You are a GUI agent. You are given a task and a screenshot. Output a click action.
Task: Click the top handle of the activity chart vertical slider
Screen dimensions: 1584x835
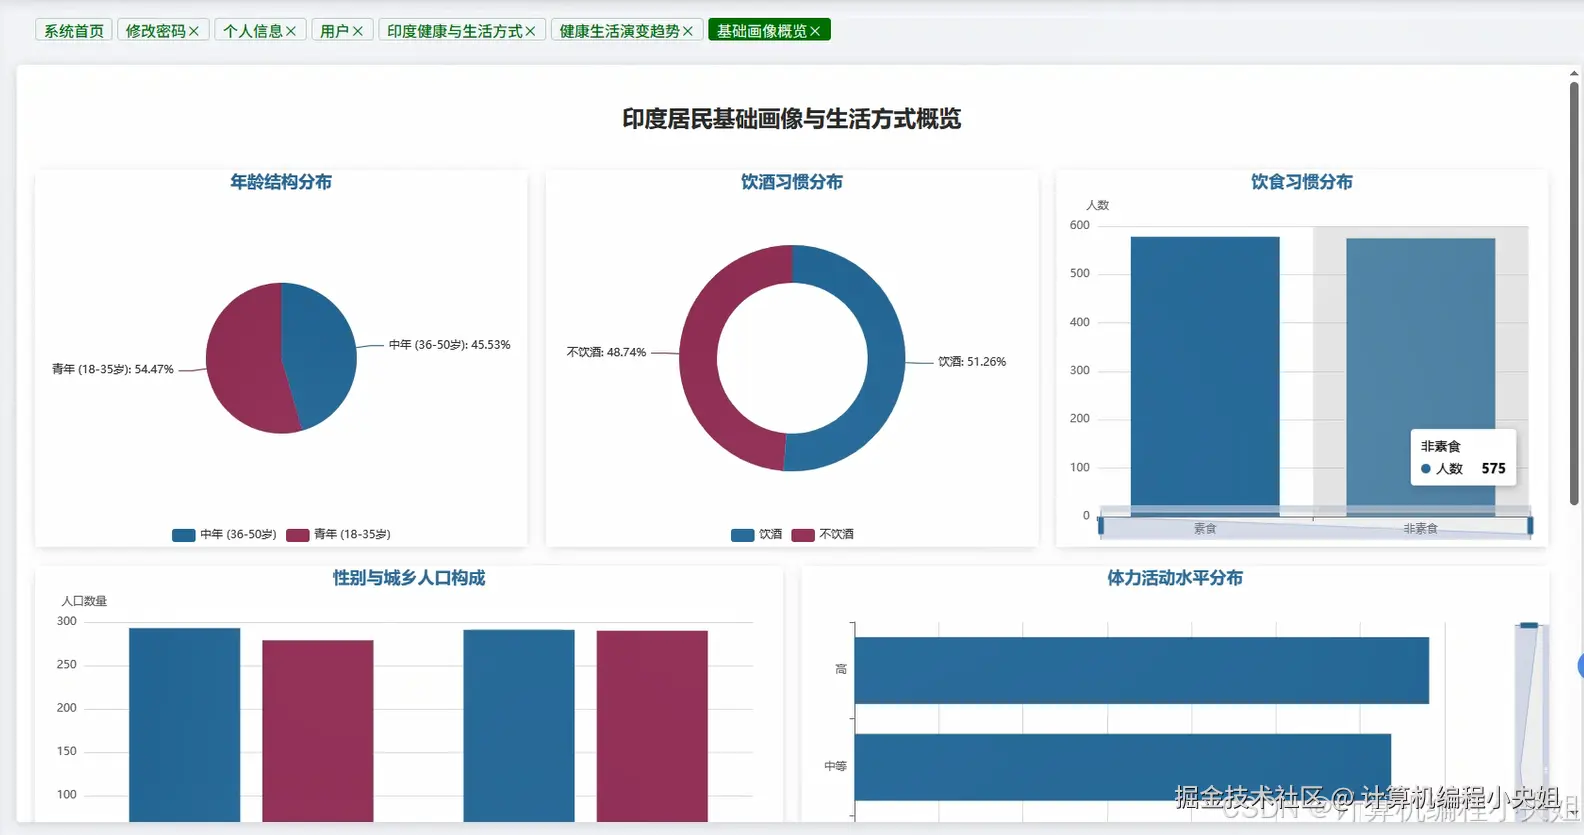point(1529,625)
